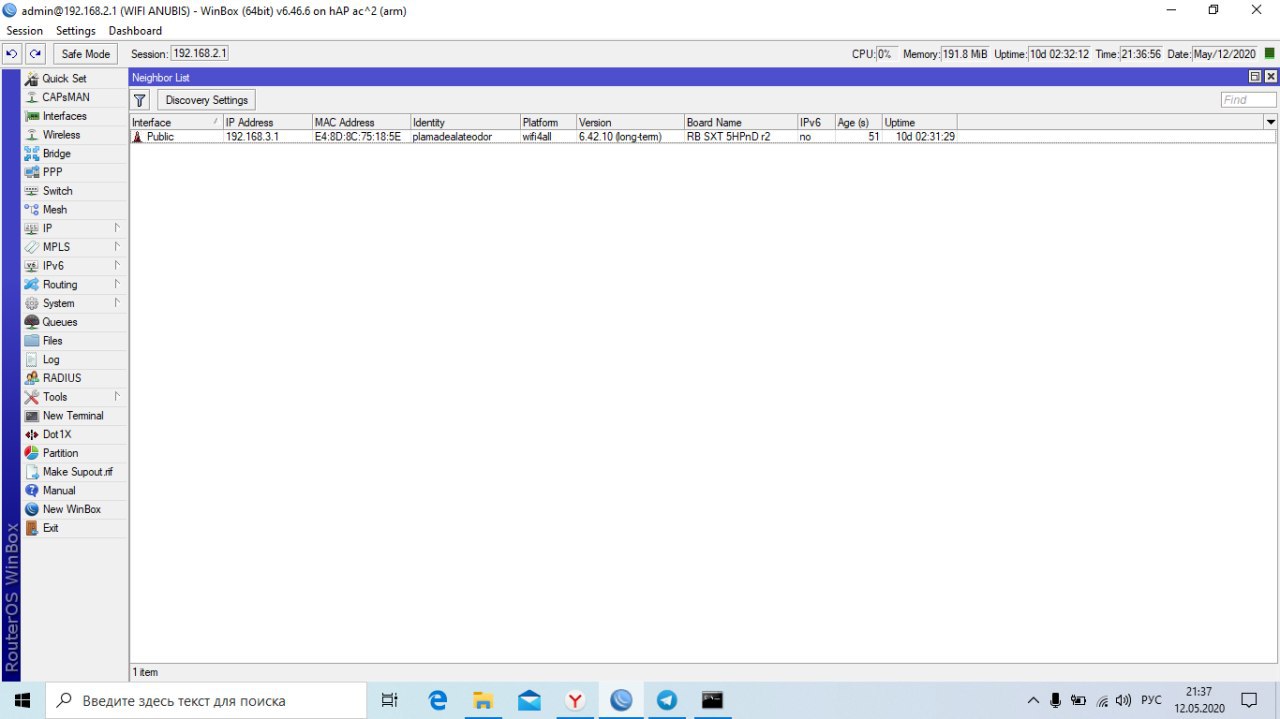
Task: Click the Redo arrow toolbar icon
Action: (36, 54)
